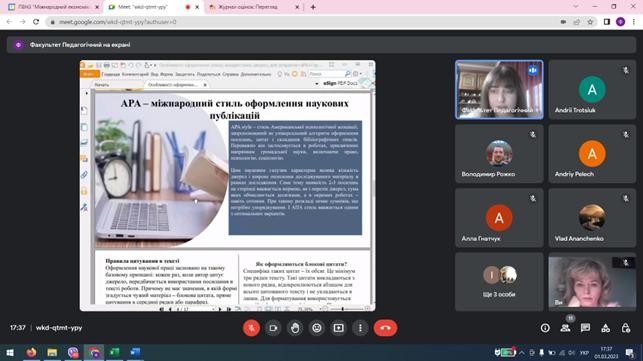Viewport: 643px width, 361px height.
Task: Click camera permission icon in address bar
Action: (x=563, y=22)
